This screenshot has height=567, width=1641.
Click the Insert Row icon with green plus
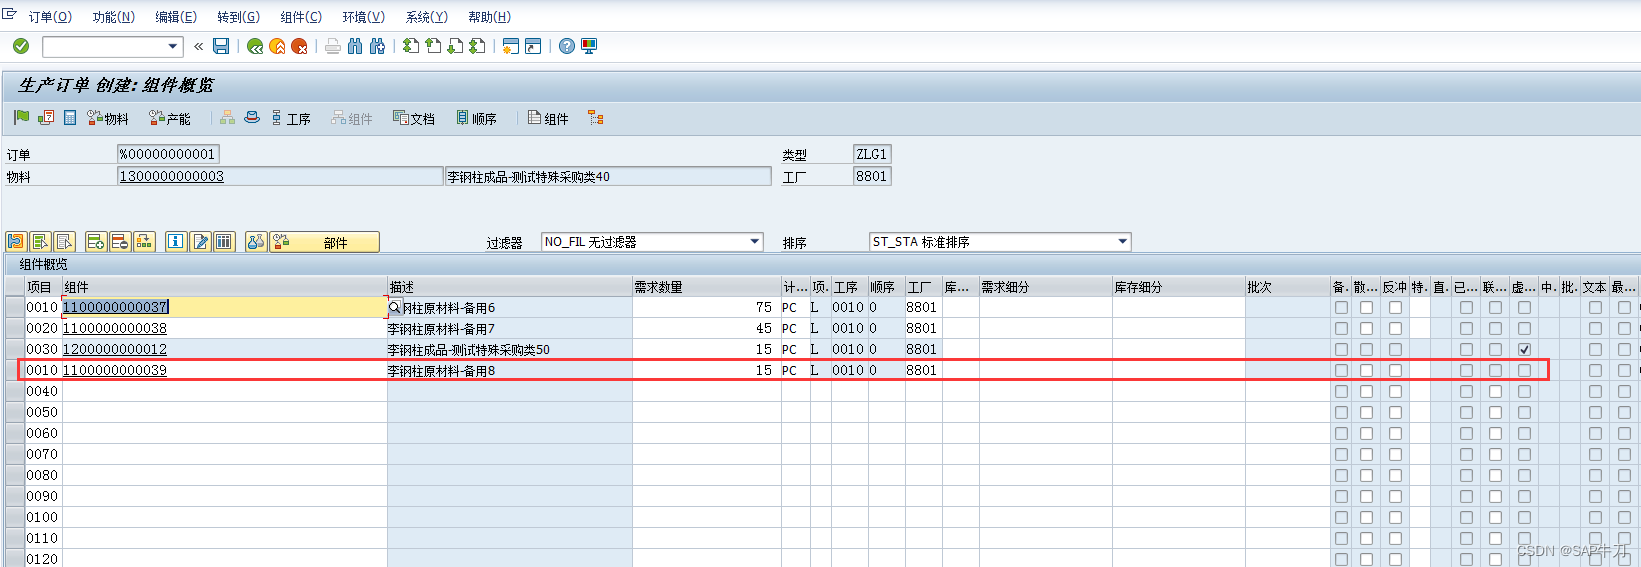(x=96, y=241)
